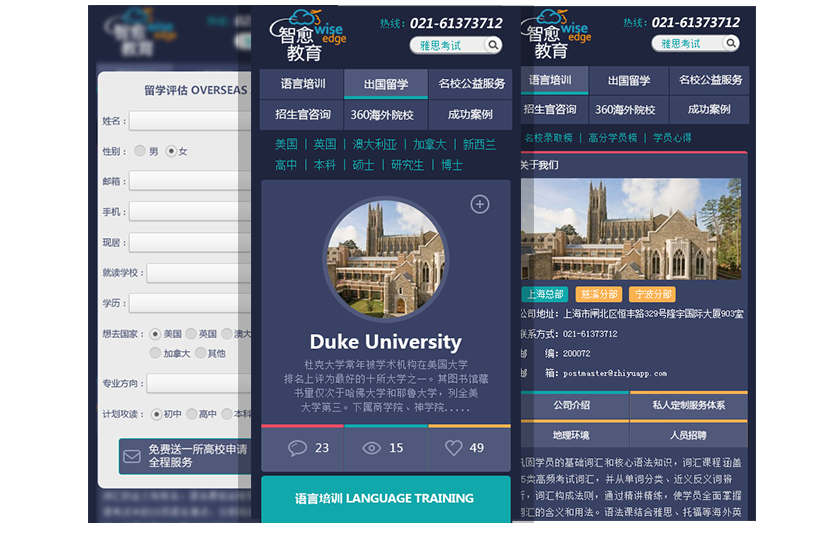Screen dimensions: 825x535
Task: Click the search magnifier in right screen header
Action: [731, 43]
